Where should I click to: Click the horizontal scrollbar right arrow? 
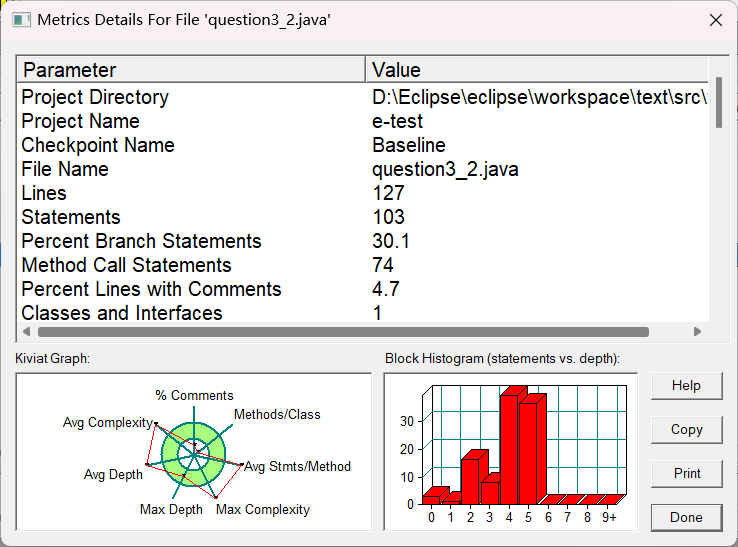[x=698, y=332]
